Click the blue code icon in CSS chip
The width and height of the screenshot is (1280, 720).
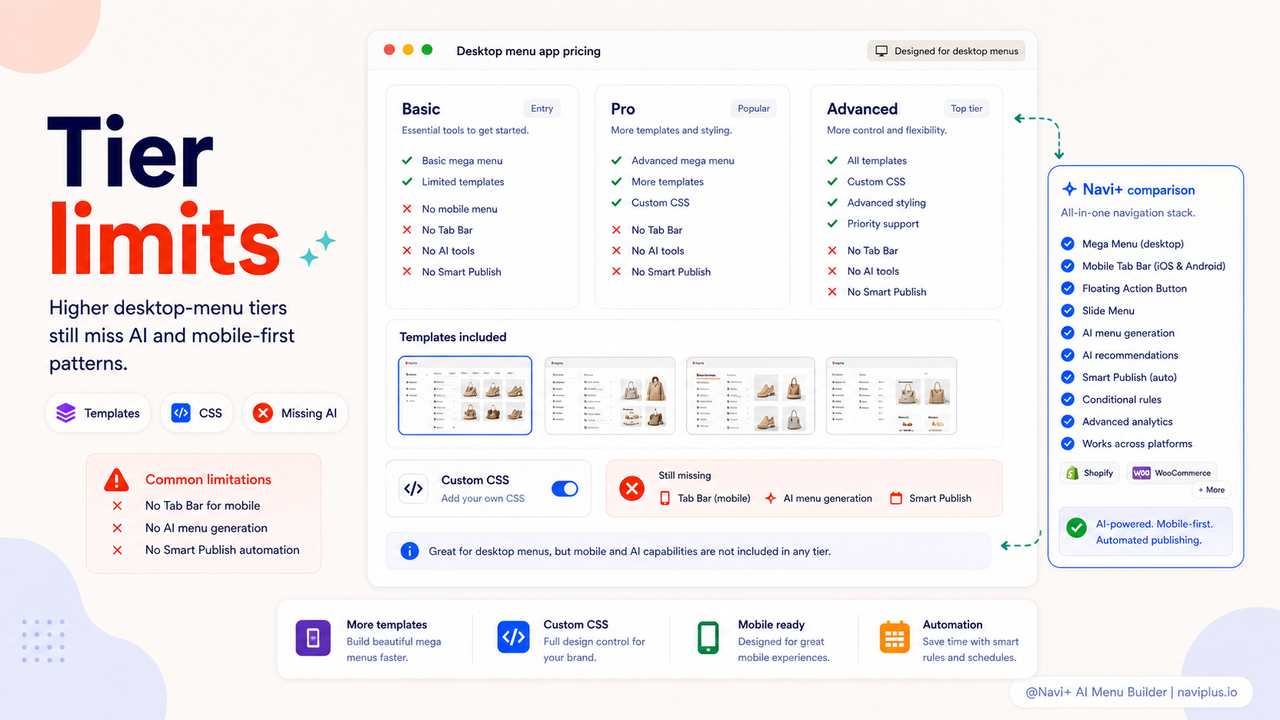coord(181,413)
